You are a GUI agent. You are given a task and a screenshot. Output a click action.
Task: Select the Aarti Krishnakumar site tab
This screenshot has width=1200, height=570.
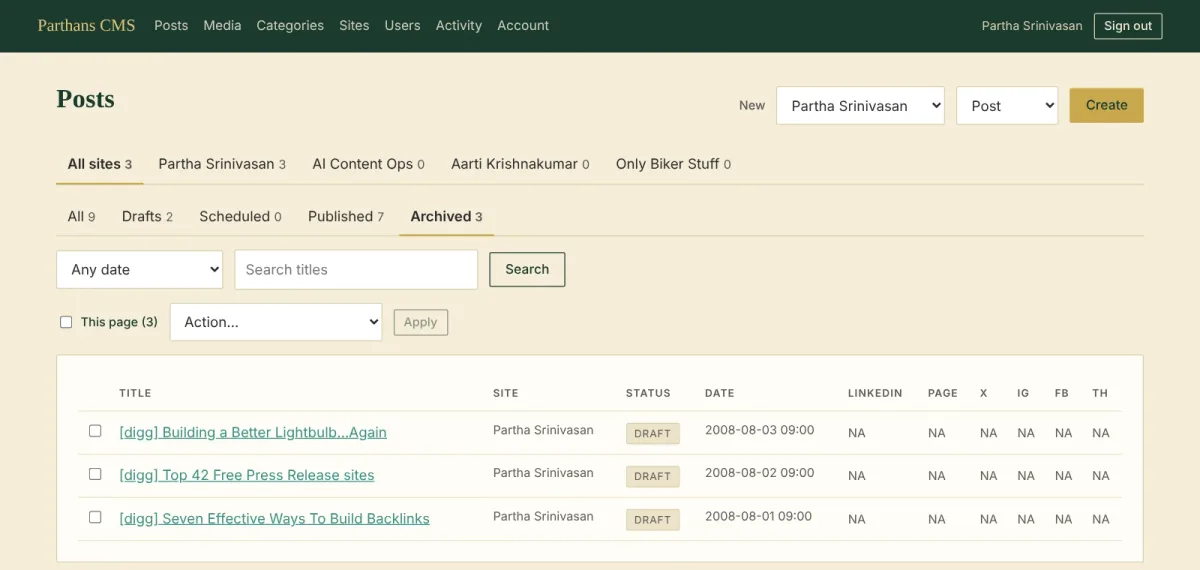coord(520,164)
